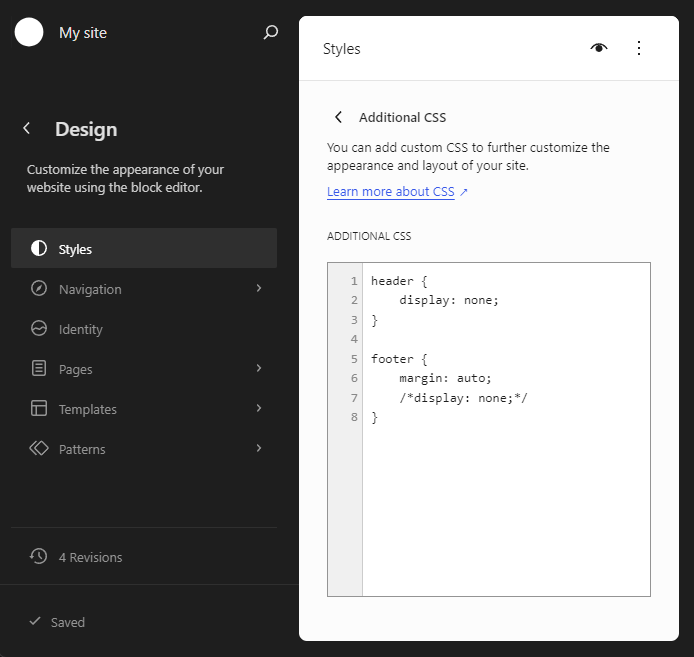Click the Styles half-circle icon
The height and width of the screenshot is (657, 694).
tap(39, 248)
